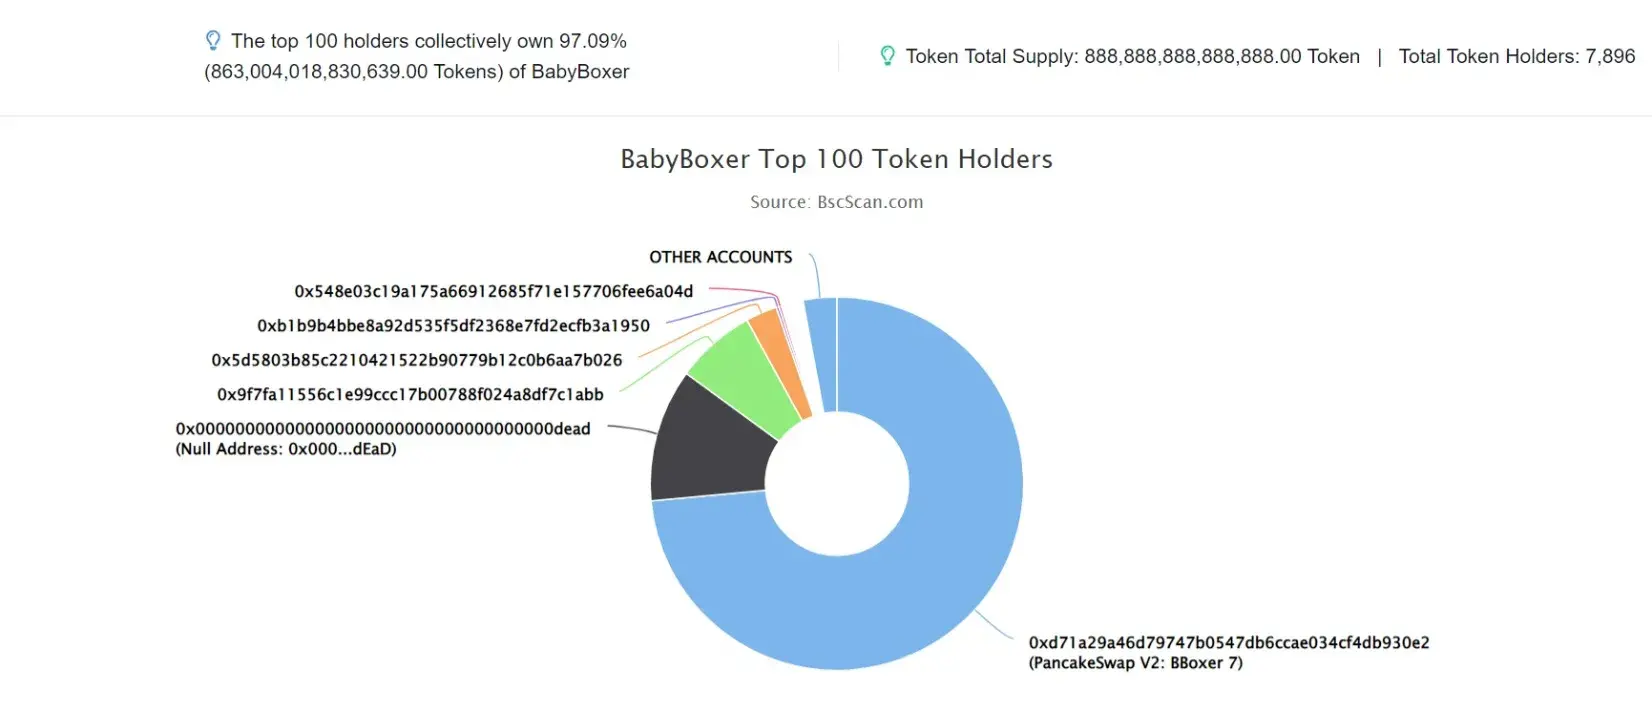Click address label 0xb1b9b4bbe8a92d535f5df2368e7fd2ecfb3a1950

[x=453, y=326]
